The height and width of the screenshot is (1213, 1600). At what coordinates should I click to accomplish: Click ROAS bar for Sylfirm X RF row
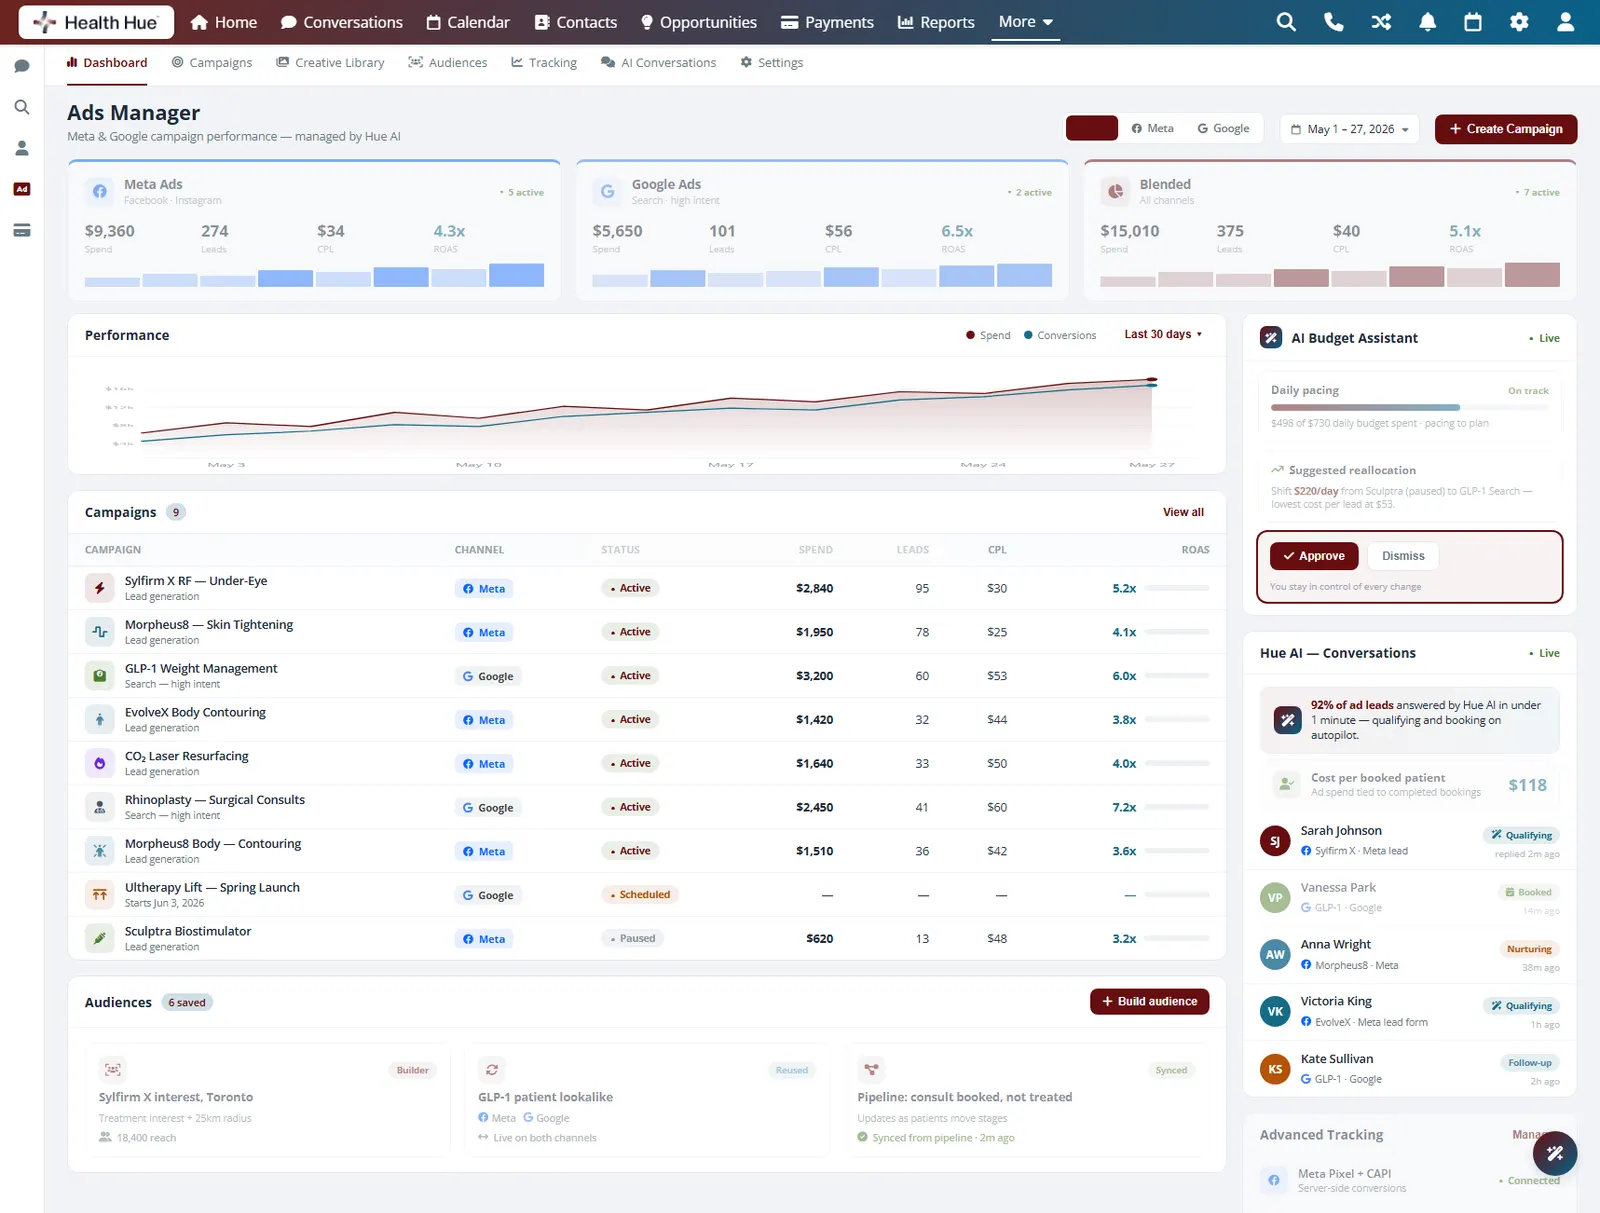click(x=1177, y=588)
